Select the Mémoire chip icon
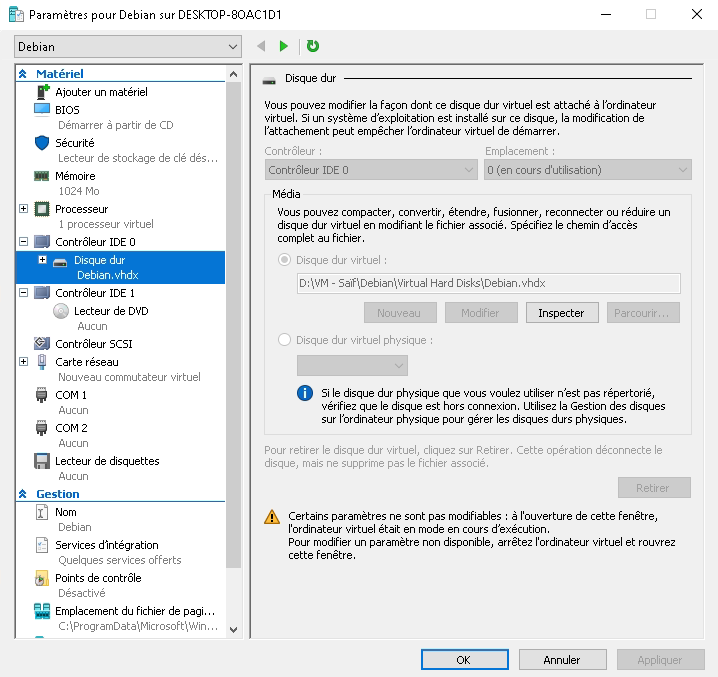 (x=42, y=176)
